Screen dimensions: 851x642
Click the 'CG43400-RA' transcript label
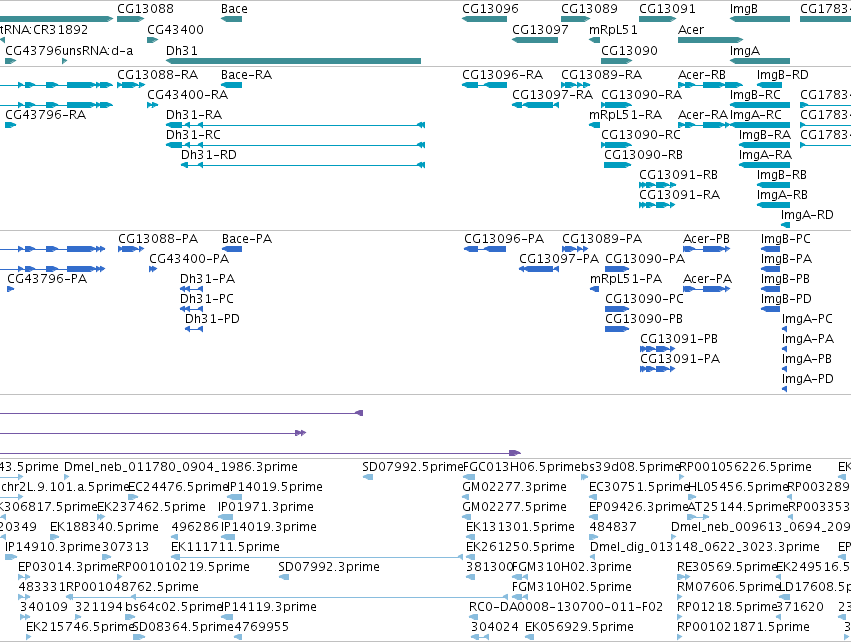tap(188, 95)
